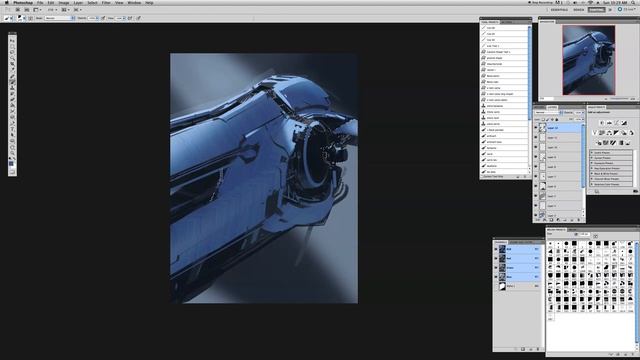Switch to the Essentials workspace
Screen dimensions: 640x360
559,9
